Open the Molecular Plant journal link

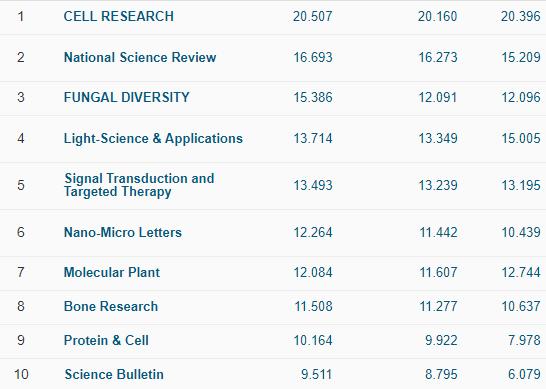click(x=112, y=272)
